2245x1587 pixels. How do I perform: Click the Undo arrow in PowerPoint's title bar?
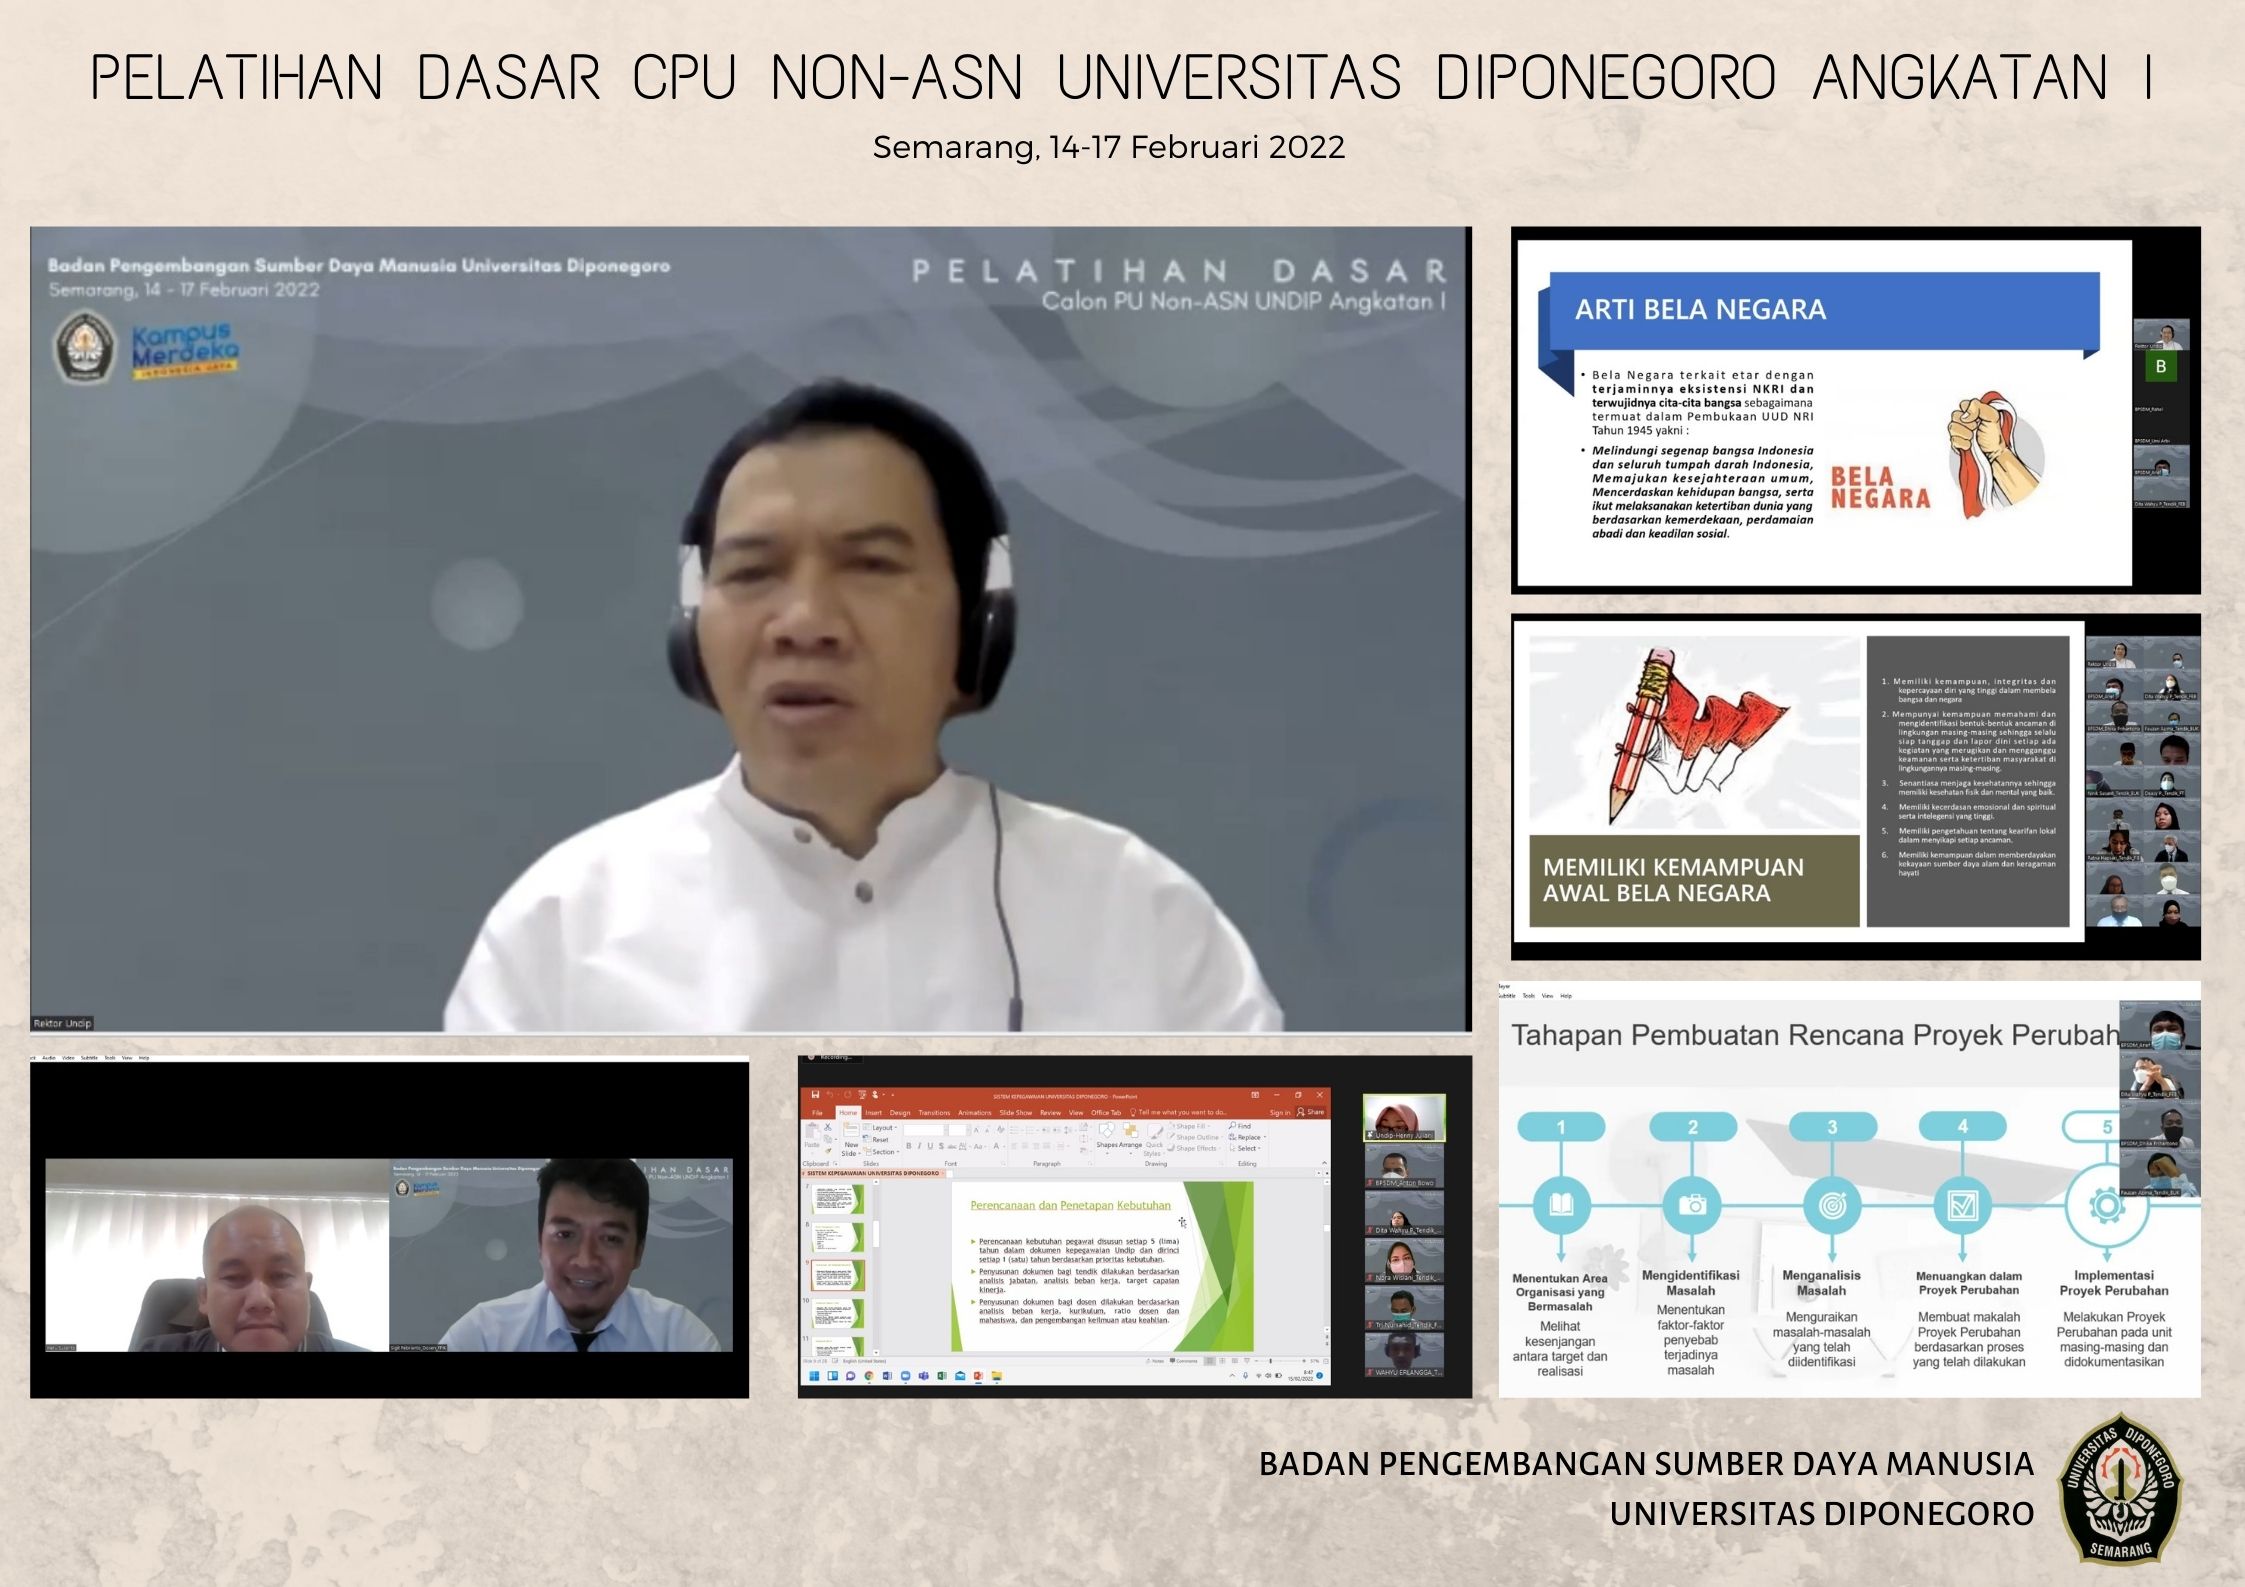click(x=830, y=1095)
